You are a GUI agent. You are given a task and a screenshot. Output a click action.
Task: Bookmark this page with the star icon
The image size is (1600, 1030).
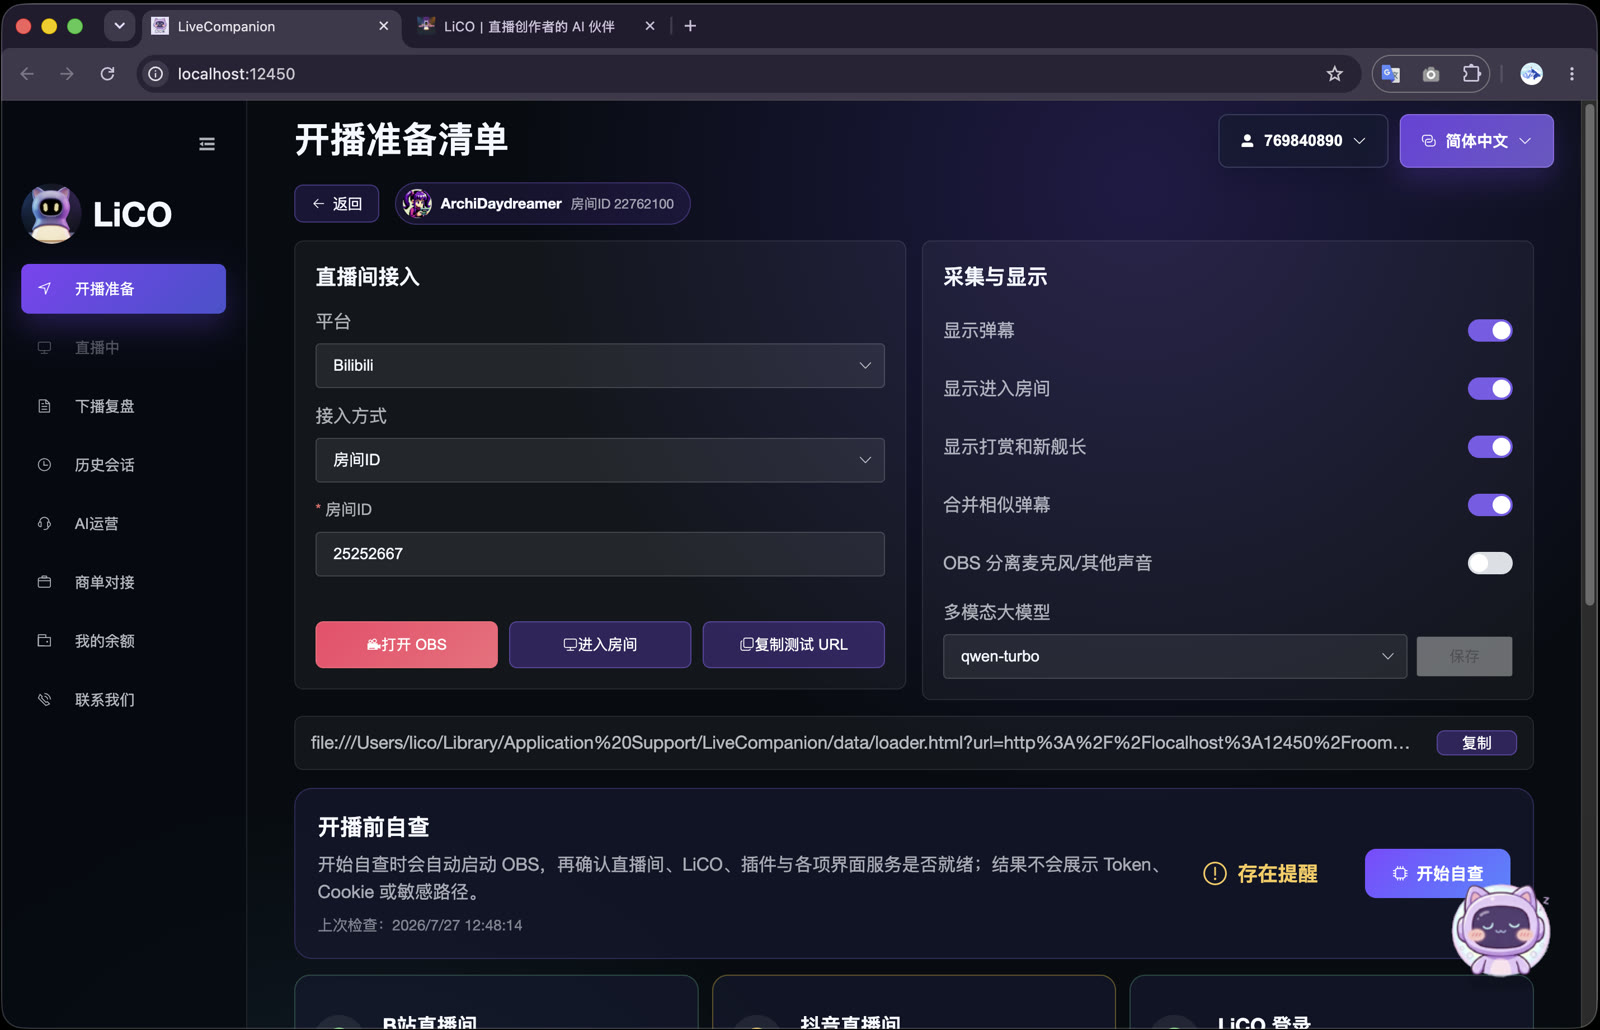click(x=1334, y=74)
